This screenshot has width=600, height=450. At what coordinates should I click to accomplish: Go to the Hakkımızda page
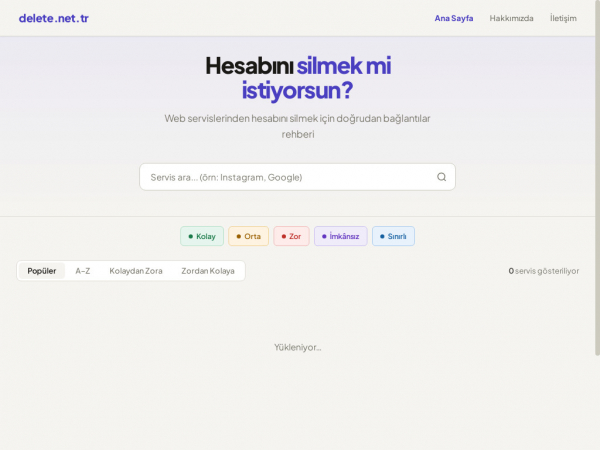(x=511, y=18)
